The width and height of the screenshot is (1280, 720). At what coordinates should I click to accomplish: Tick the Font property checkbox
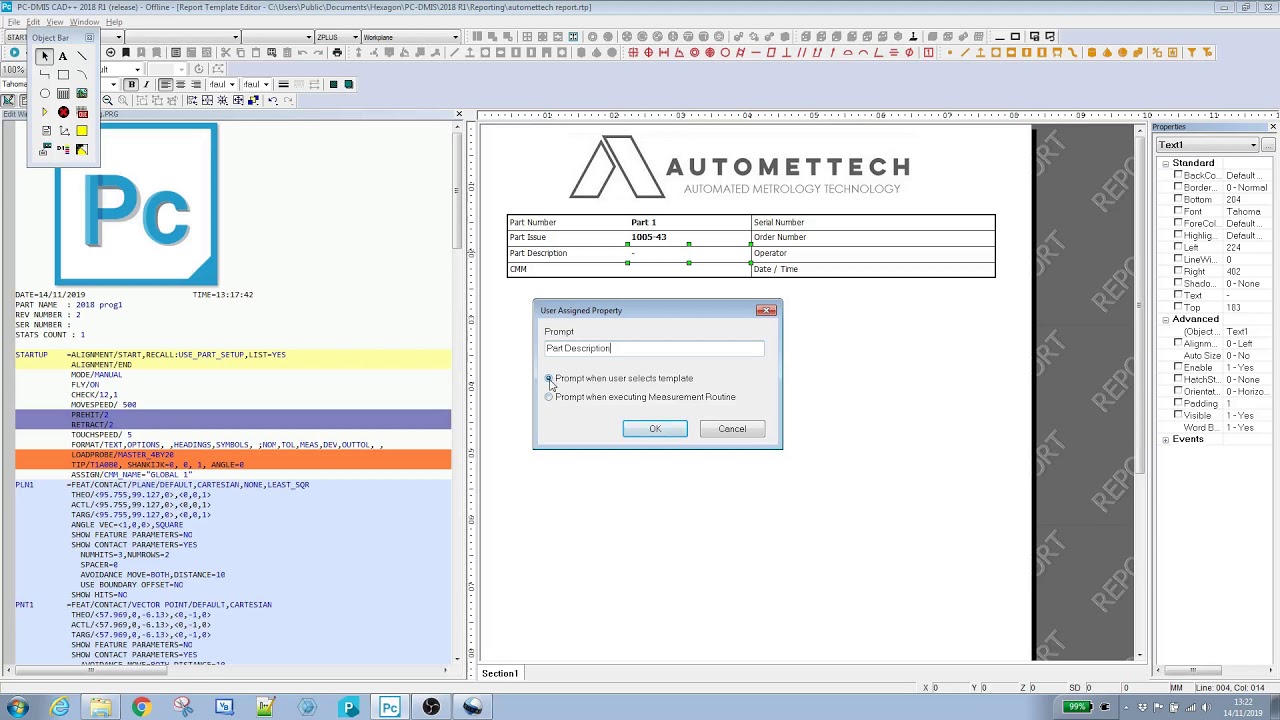(x=1178, y=211)
